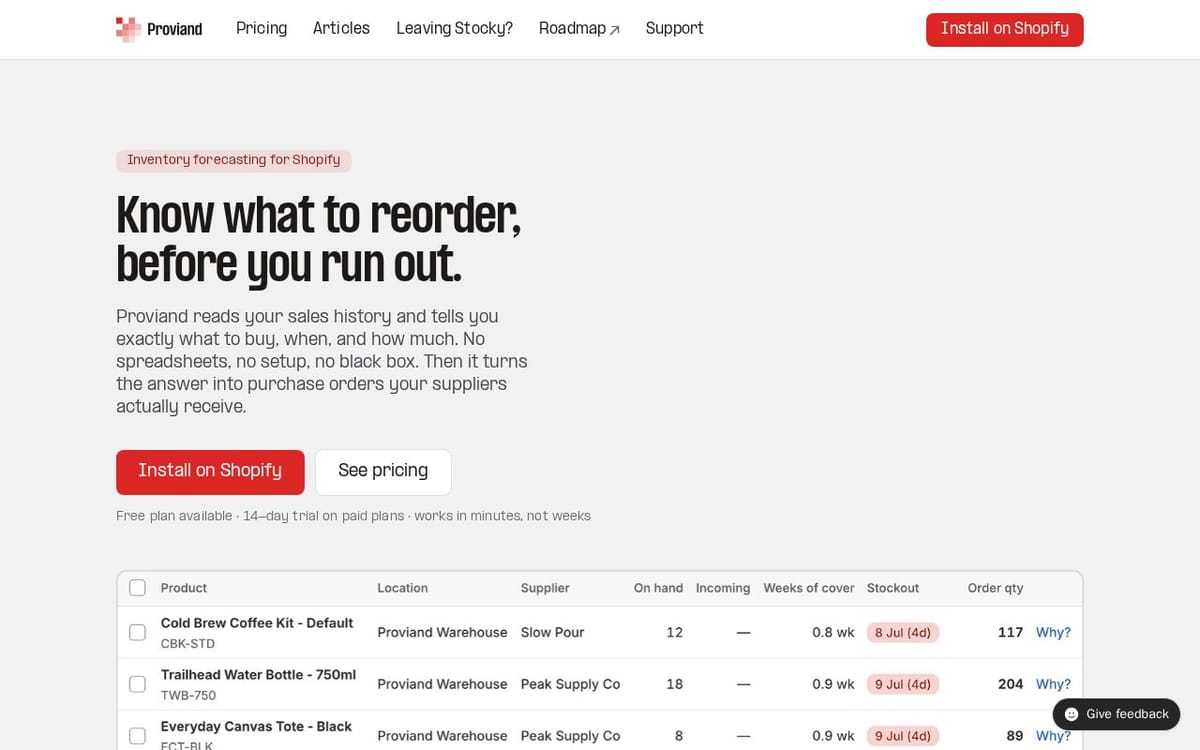The height and width of the screenshot is (750, 1200).
Task: Check the Trailhead Water Bottle row checkbox
Action: click(138, 684)
